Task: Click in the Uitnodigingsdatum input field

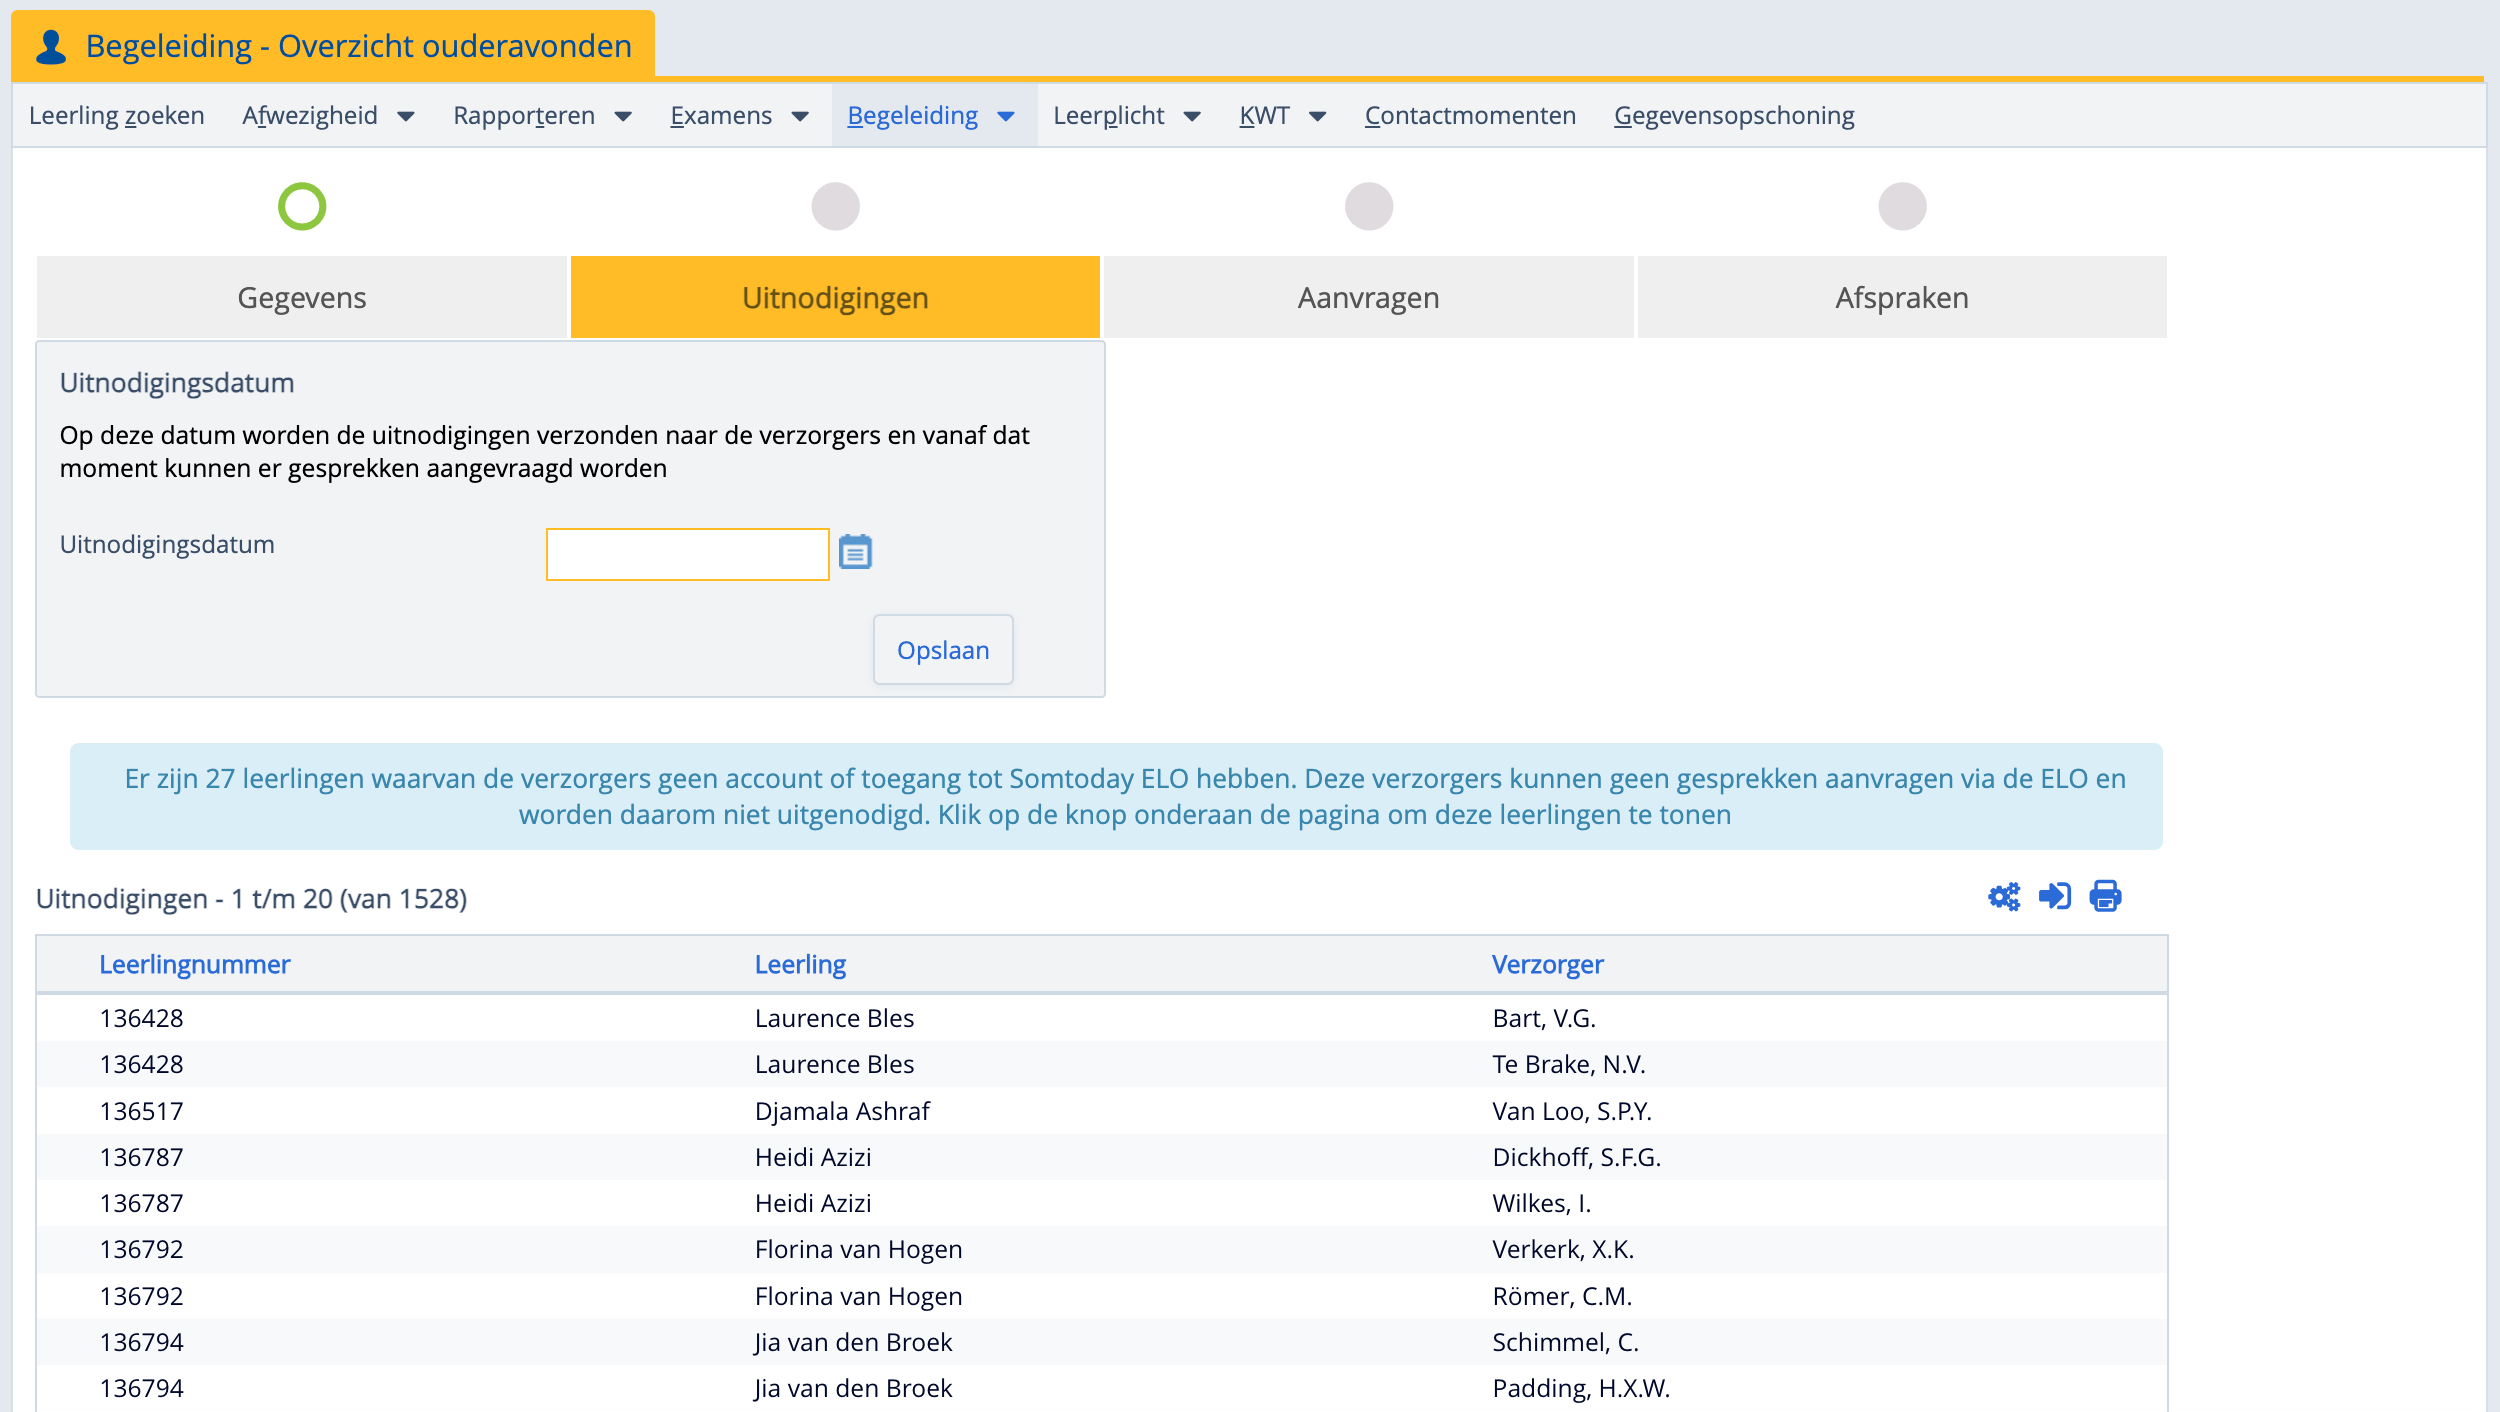Action: click(x=687, y=554)
